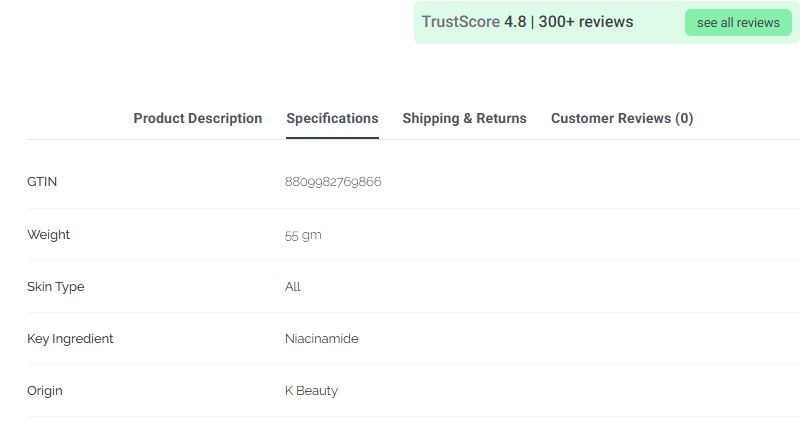Click the TrustScore label in banner
Viewport: 808px width, 429px height.
click(460, 22)
